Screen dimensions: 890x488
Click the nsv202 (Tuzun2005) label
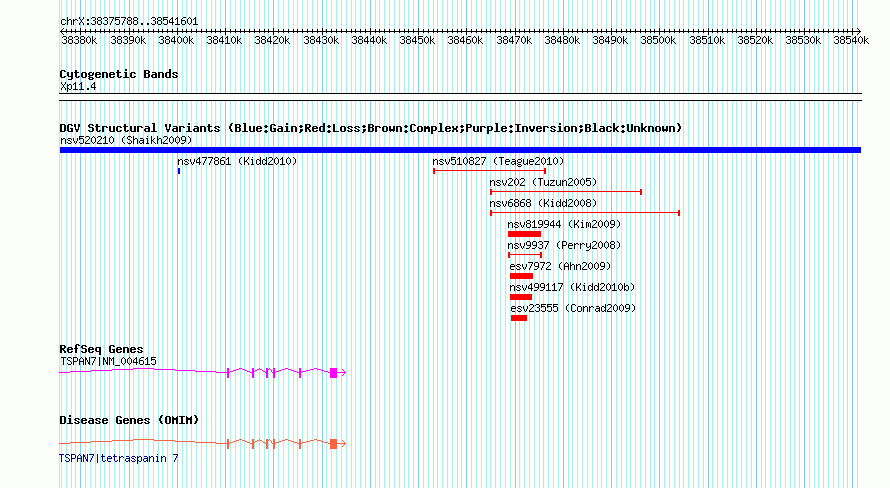click(x=543, y=182)
